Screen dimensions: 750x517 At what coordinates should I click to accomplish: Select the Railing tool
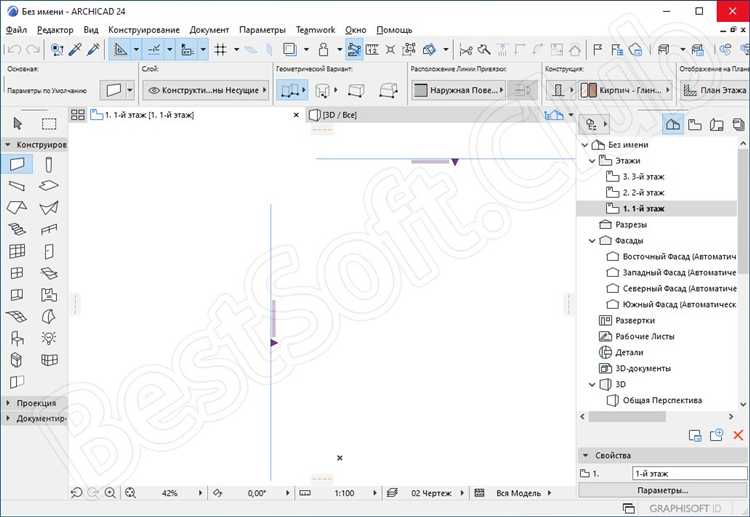(x=49, y=230)
